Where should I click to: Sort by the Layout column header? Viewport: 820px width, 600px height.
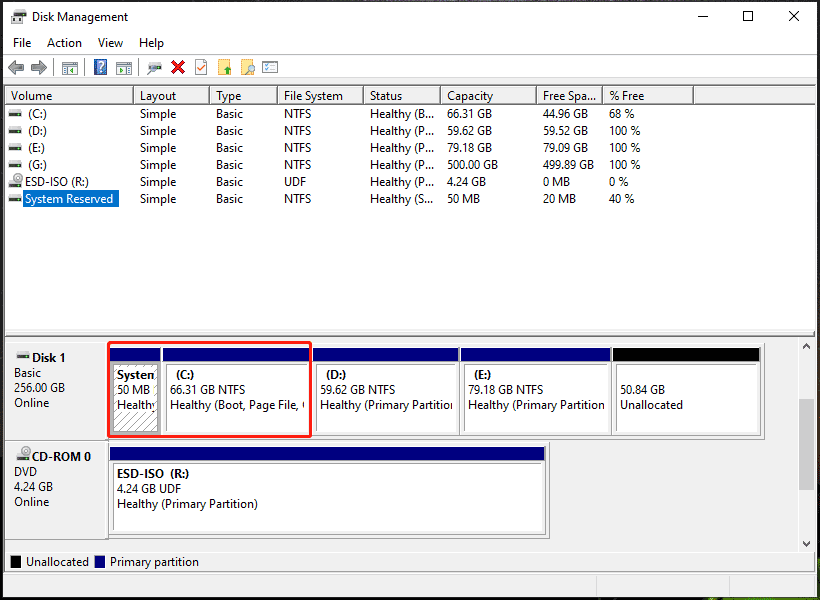pos(172,96)
